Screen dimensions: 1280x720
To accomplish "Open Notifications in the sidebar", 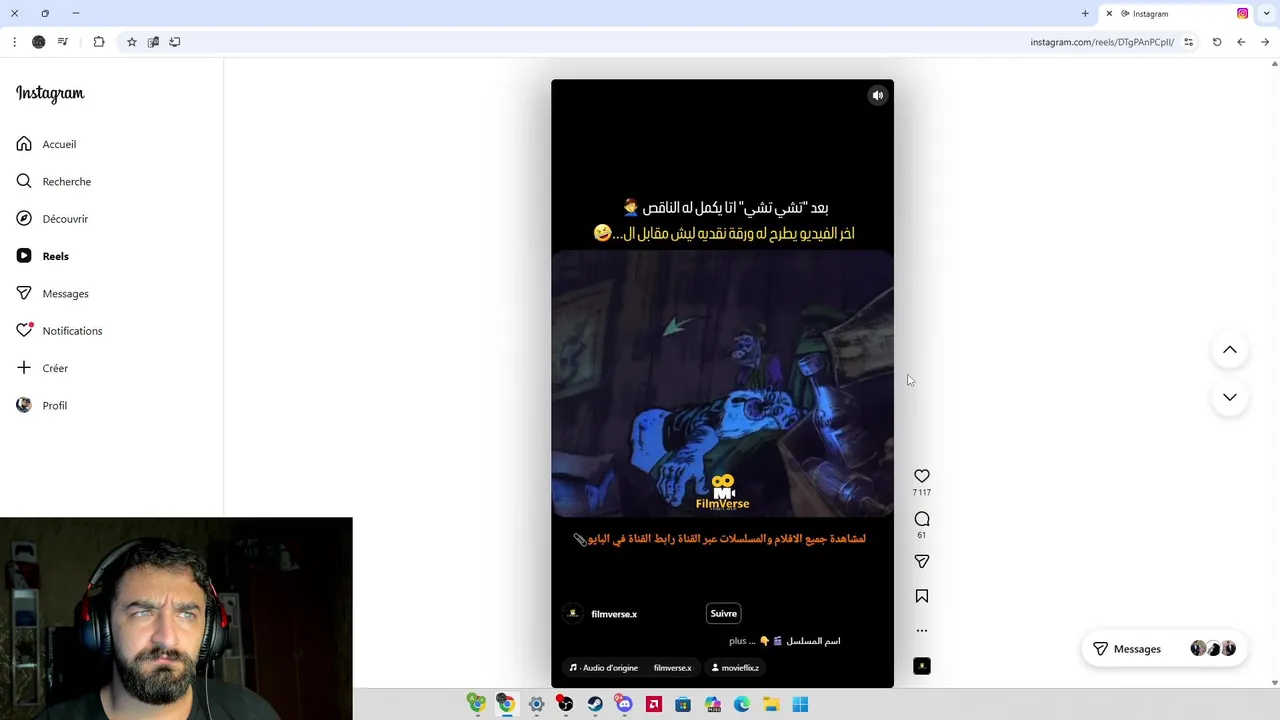I will [x=59, y=331].
